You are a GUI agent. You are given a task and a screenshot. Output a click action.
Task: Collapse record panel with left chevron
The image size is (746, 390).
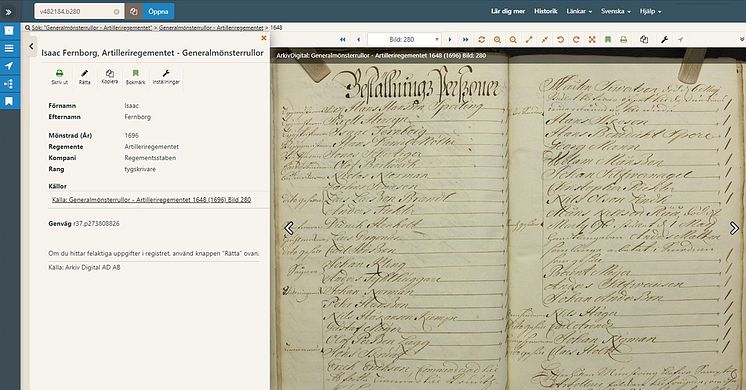31,46
